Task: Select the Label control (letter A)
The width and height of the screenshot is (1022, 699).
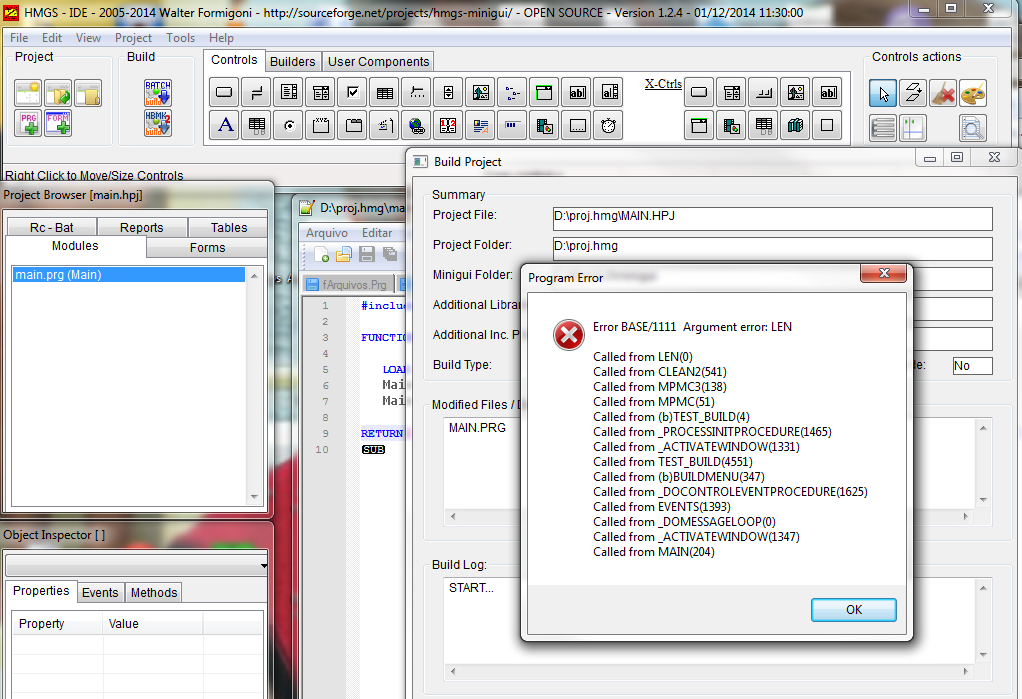Action: click(x=225, y=126)
